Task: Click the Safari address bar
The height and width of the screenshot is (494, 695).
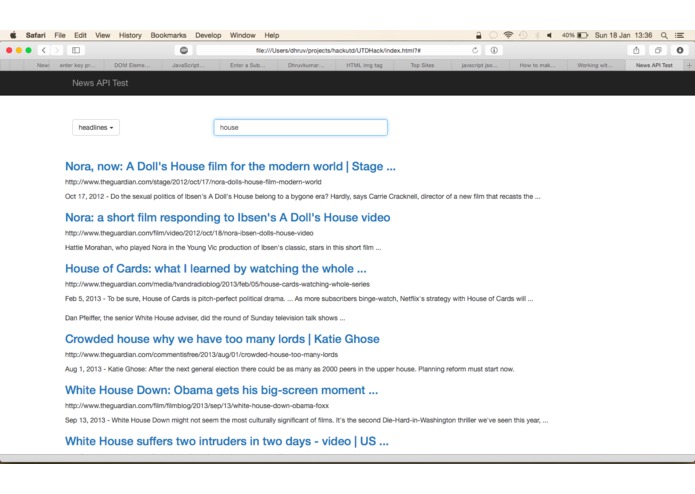Action: click(338, 50)
